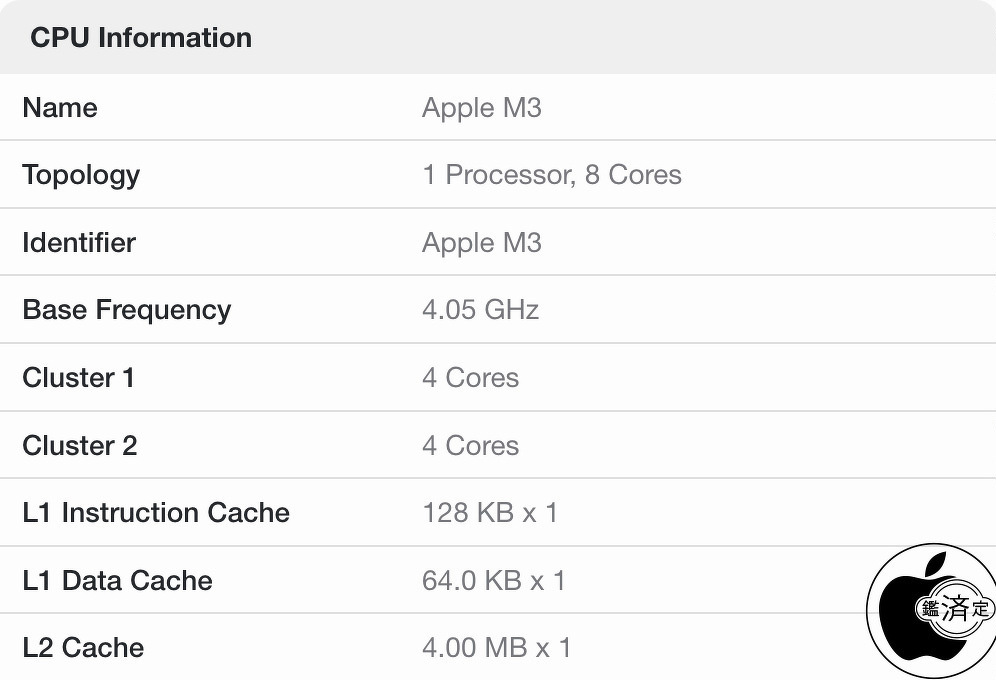
Task: Select the Topology row label
Action: (x=81, y=175)
